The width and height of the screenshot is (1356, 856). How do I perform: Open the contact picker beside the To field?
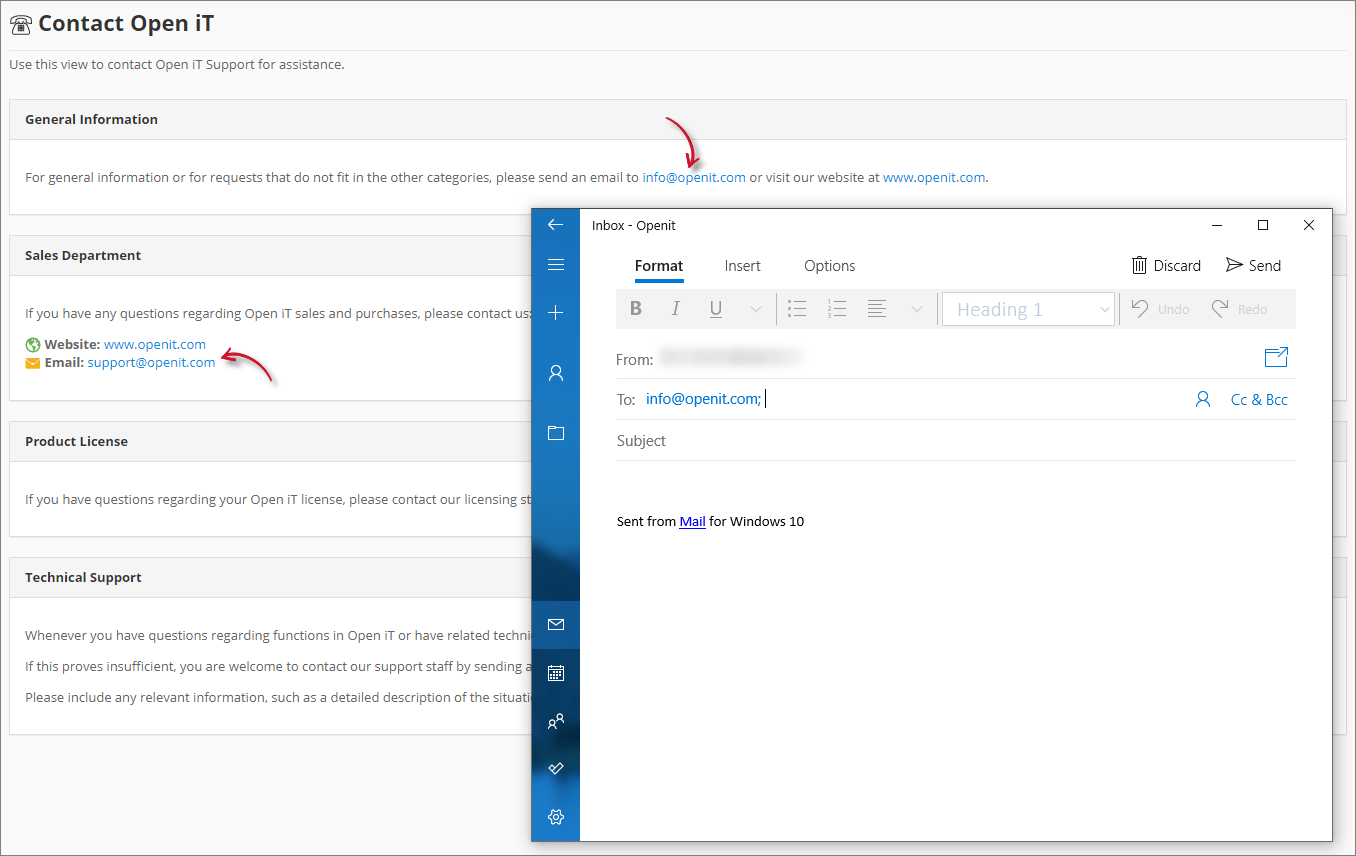pyautogui.click(x=1202, y=398)
